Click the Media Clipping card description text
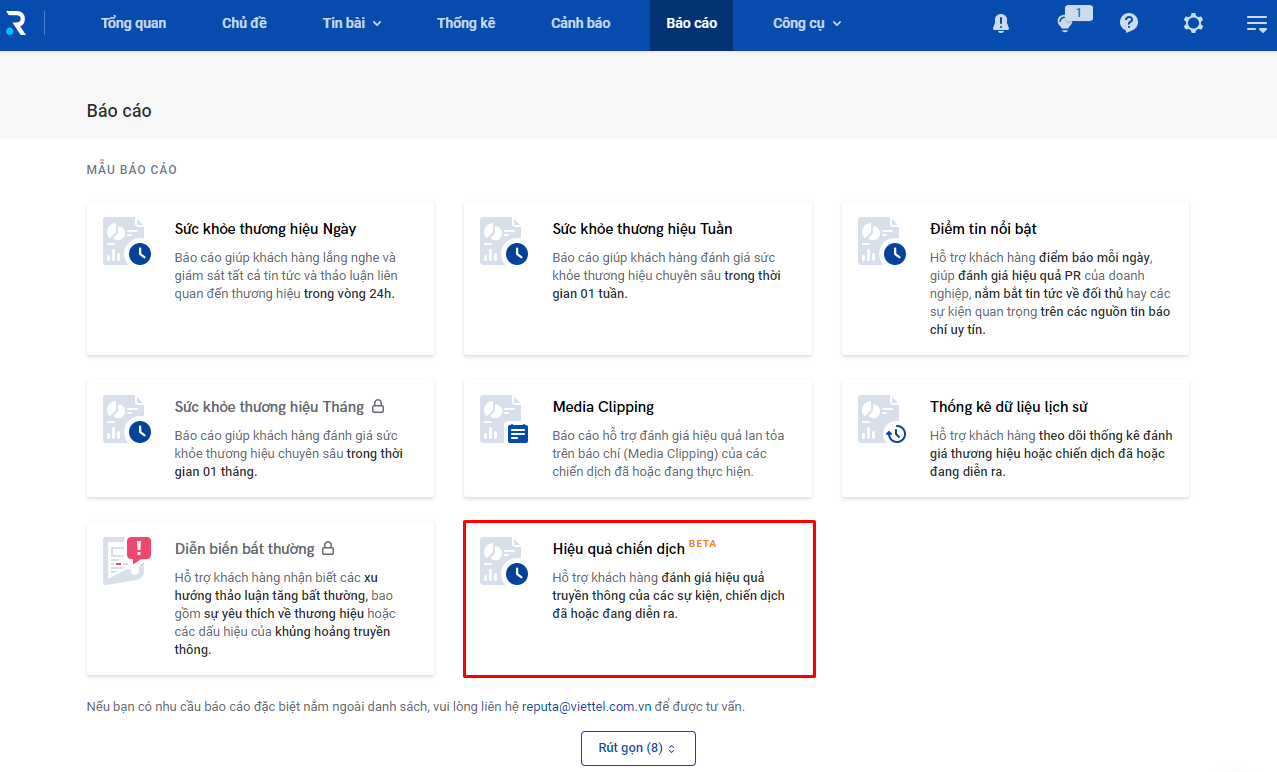Viewport: 1277px width, 772px height. (668, 454)
